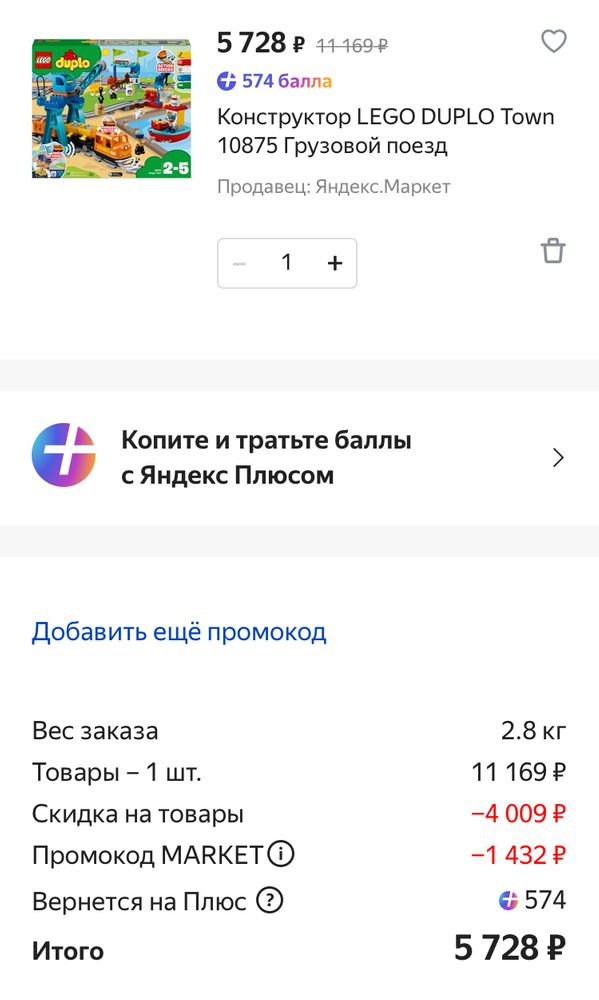The width and height of the screenshot is (599, 1000).
Task: Open info tooltip next to Промокод MARKET
Action: tap(283, 855)
